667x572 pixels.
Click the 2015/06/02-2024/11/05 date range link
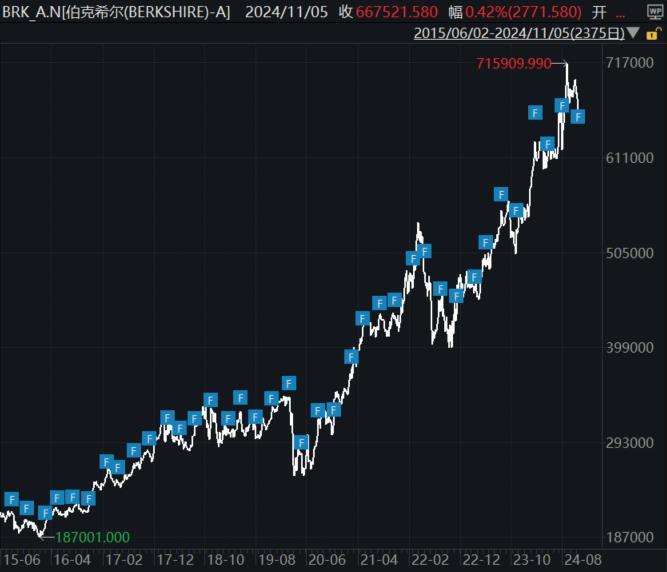click(x=519, y=34)
